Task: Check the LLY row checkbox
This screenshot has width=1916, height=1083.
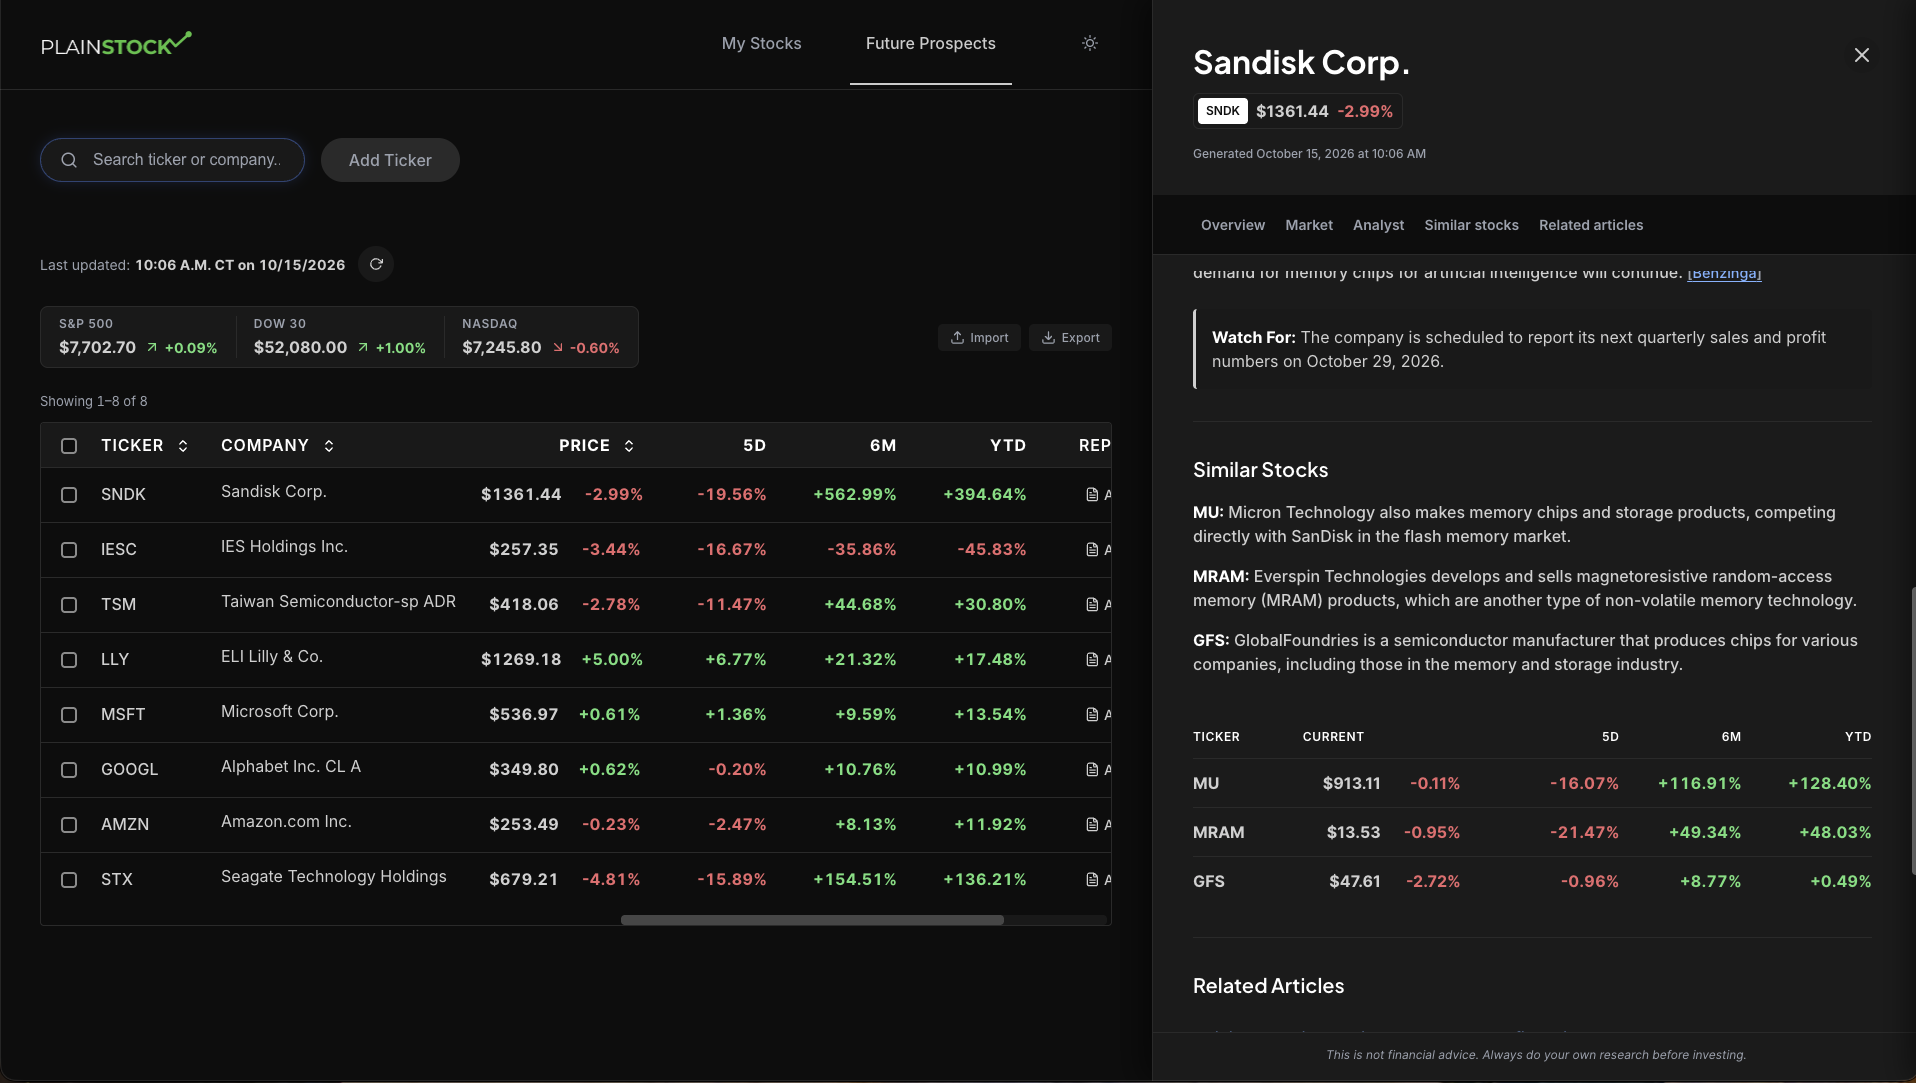Action: tap(69, 660)
